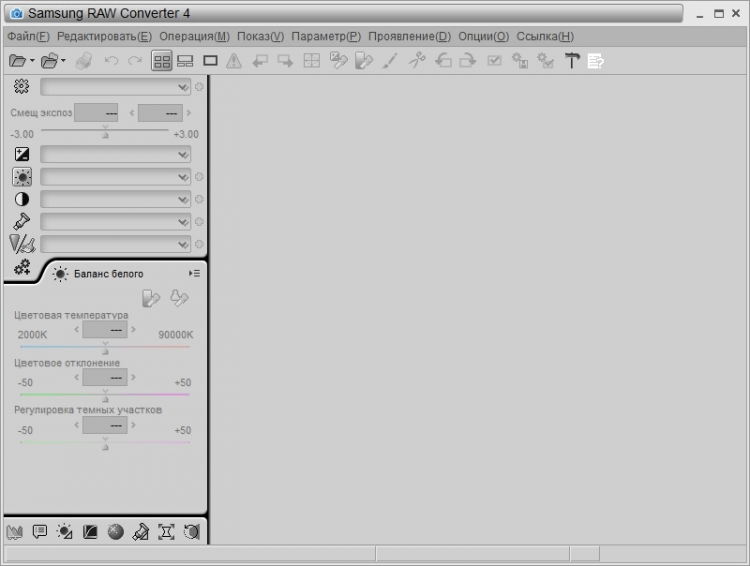Switch to single preview view
Viewport: 750px width, 566px height.
coord(210,61)
